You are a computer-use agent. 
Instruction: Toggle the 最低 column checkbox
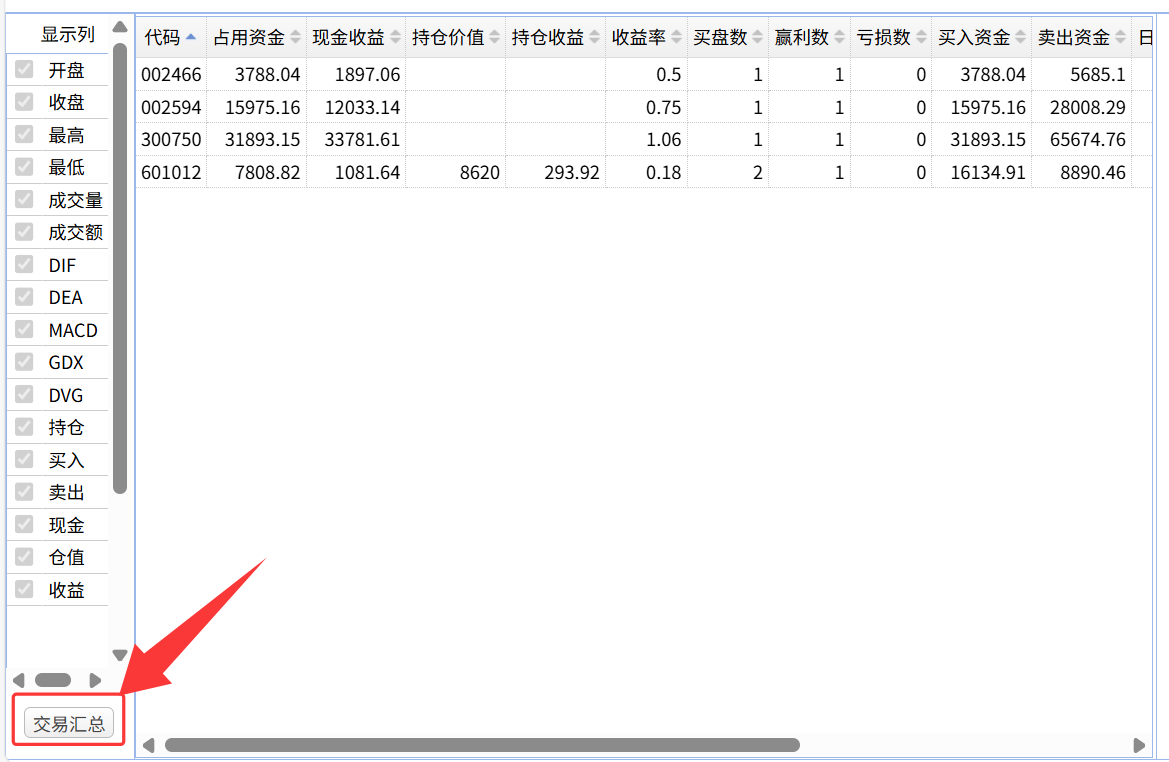tap(24, 166)
